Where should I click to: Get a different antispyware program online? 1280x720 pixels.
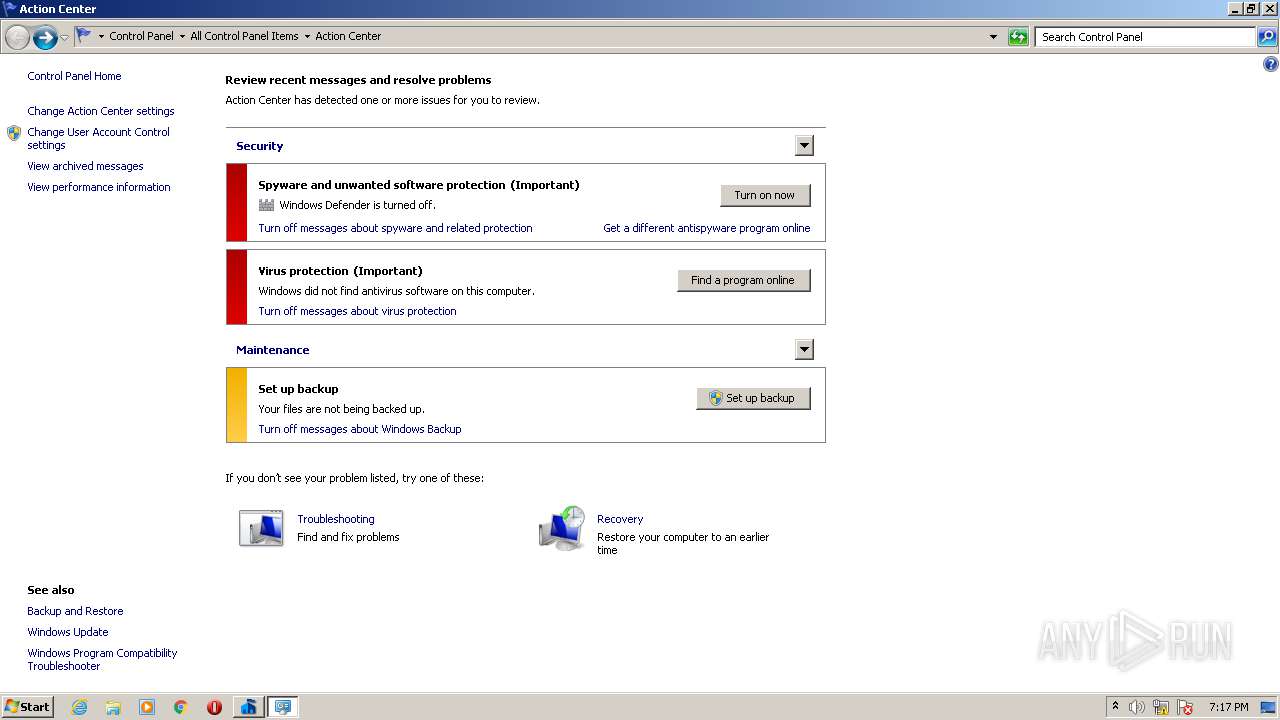(707, 228)
